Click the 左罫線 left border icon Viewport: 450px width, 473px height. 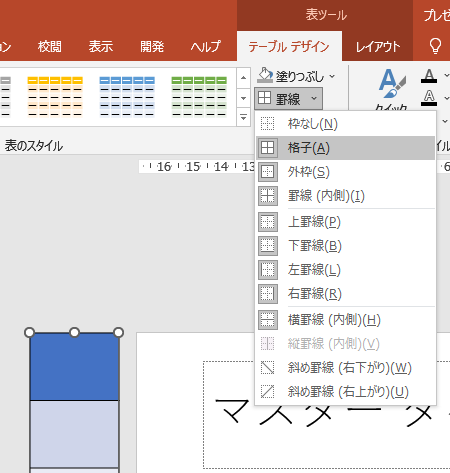click(x=268, y=270)
